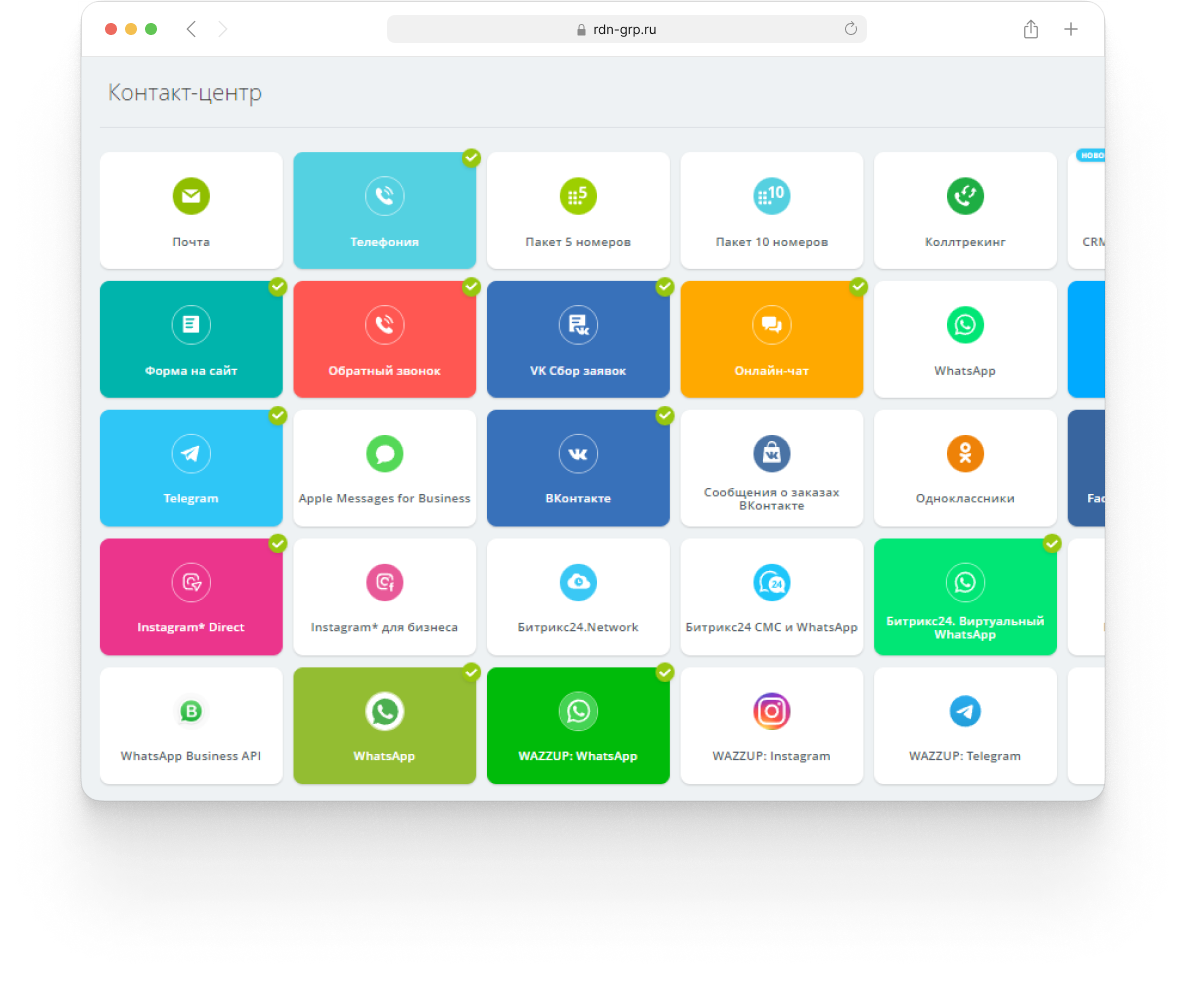Click the white WhatsApp tile's green icon
The width and height of the screenshot is (1186, 982).
tap(965, 325)
